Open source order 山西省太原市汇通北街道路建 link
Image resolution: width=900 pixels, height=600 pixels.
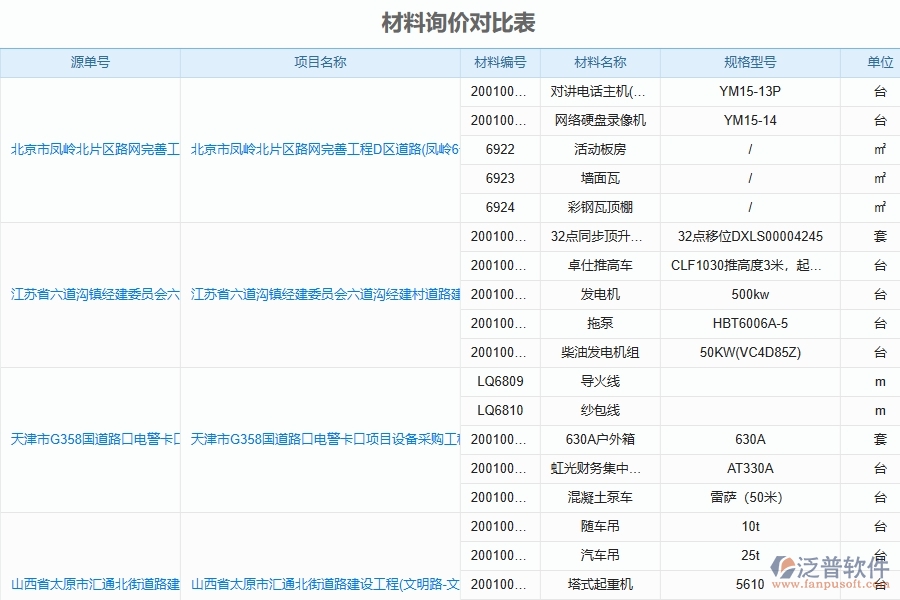pyautogui.click(x=89, y=585)
